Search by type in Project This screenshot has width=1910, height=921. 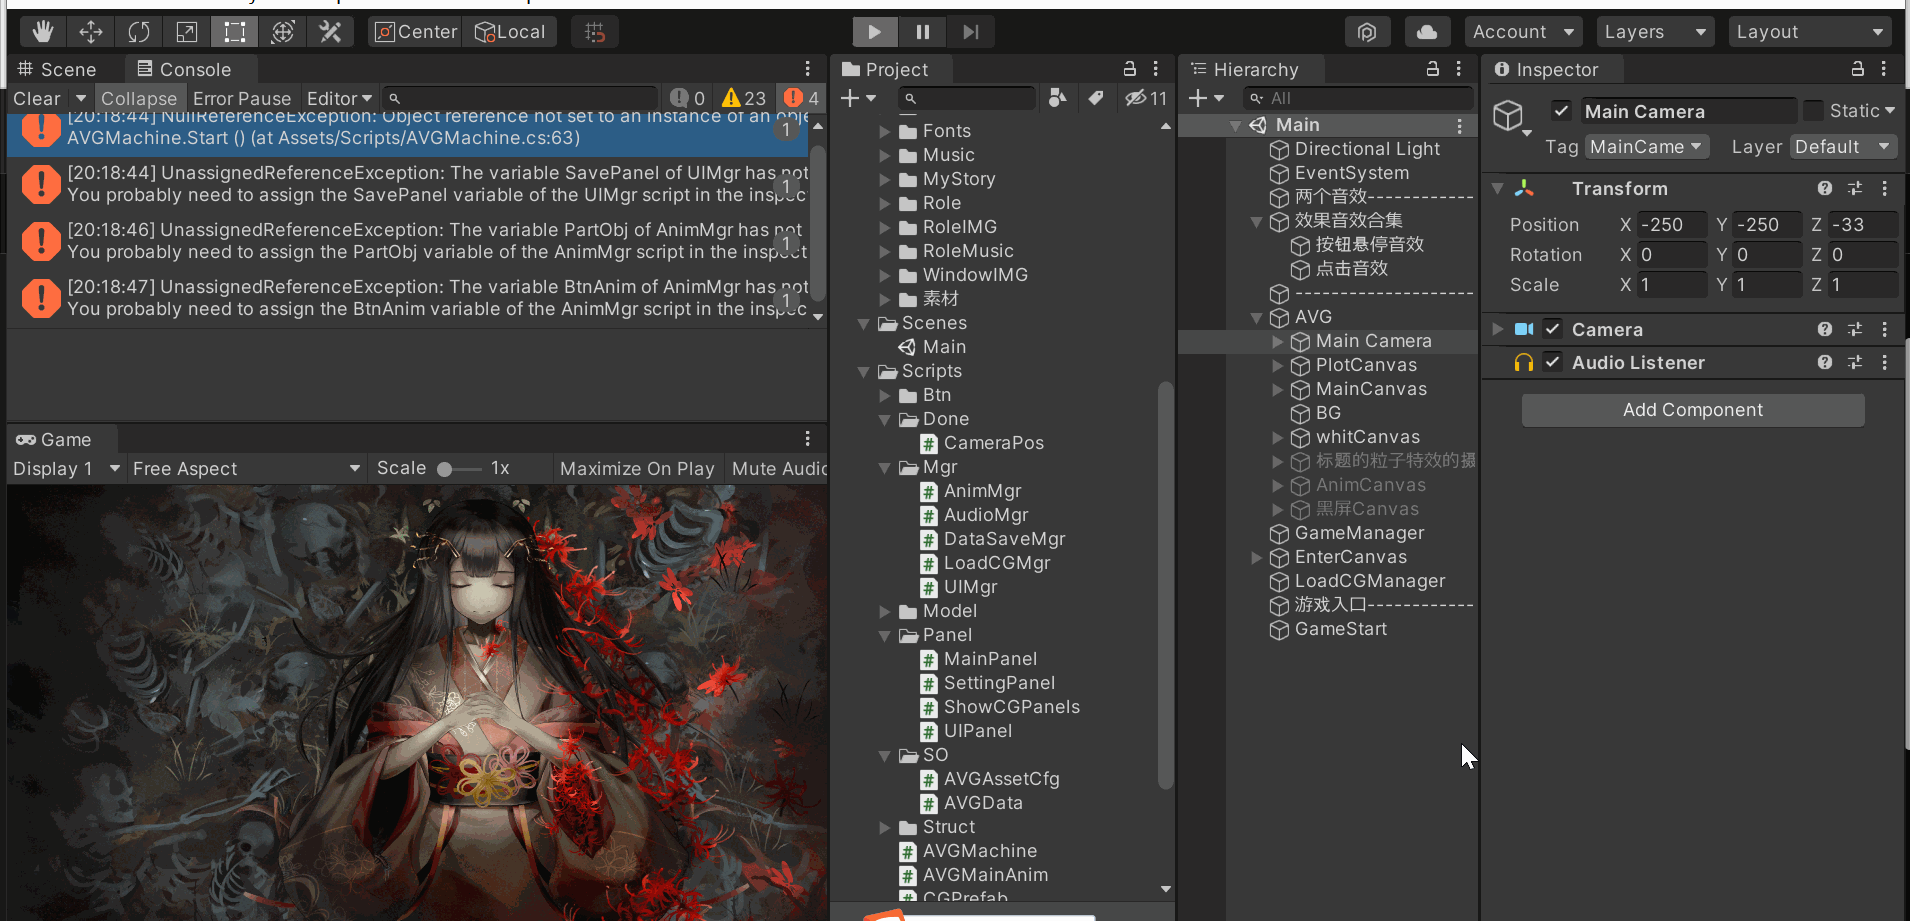(1057, 98)
